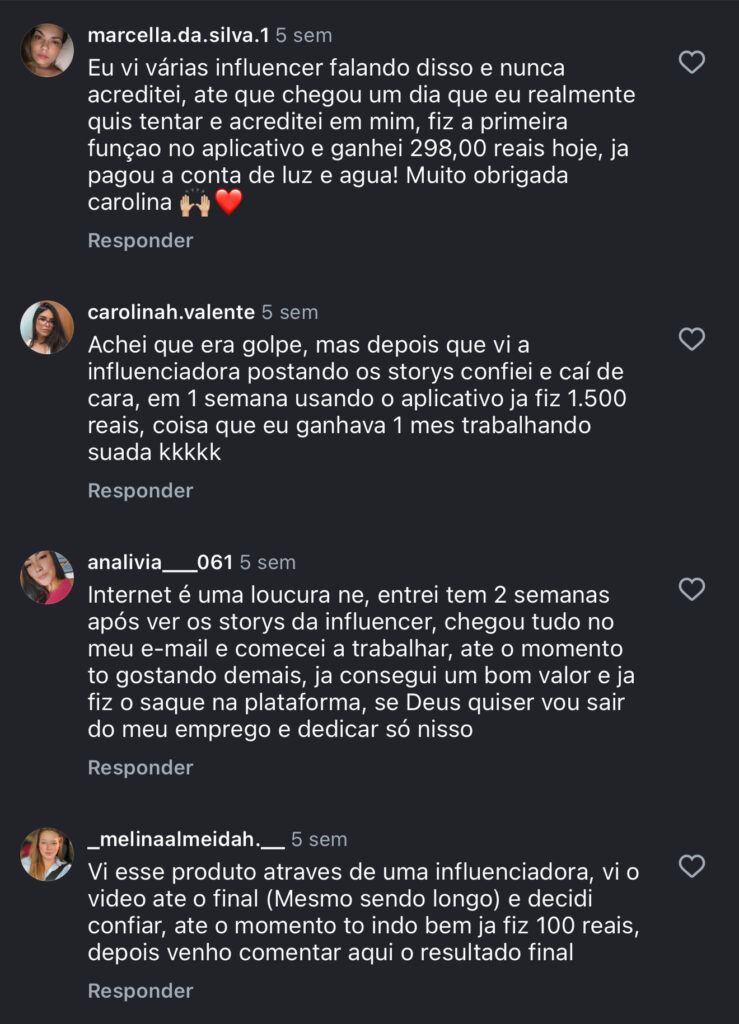Toggle the like heart on _melinaalmeidah.__'s comment
The image size is (739, 1024).
[x=692, y=865]
